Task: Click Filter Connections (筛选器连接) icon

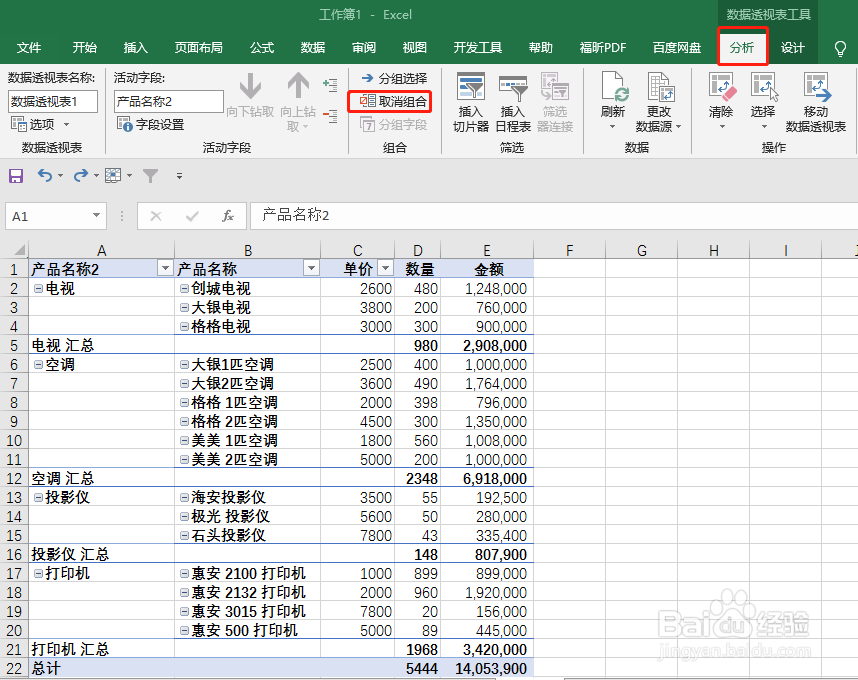Action: point(555,88)
